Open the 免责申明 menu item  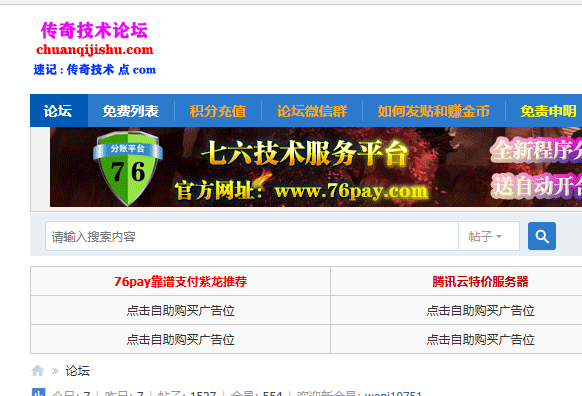pyautogui.click(x=548, y=111)
